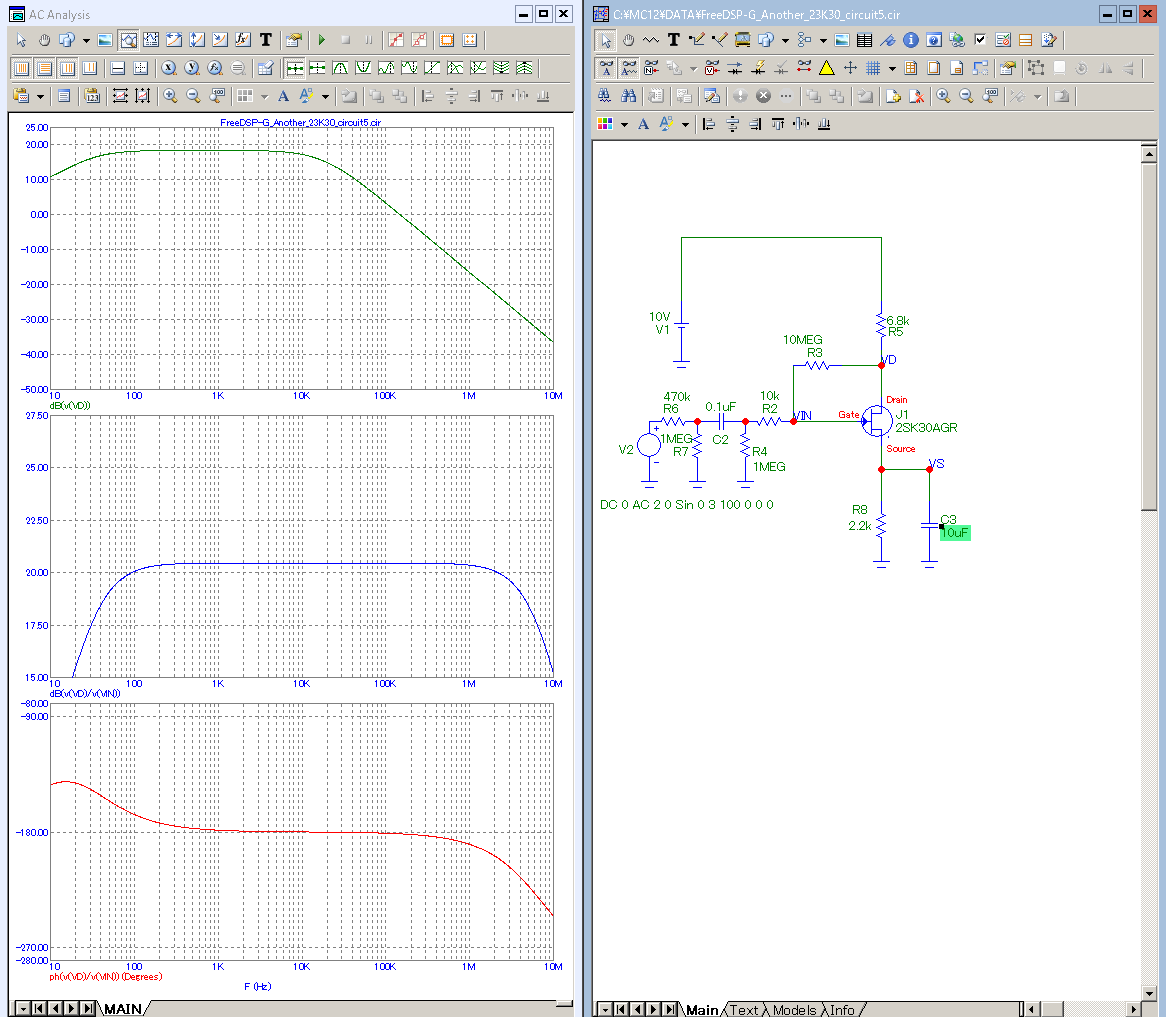Select the Vertical Tag tool
1166x1017 pixels.
(197, 40)
